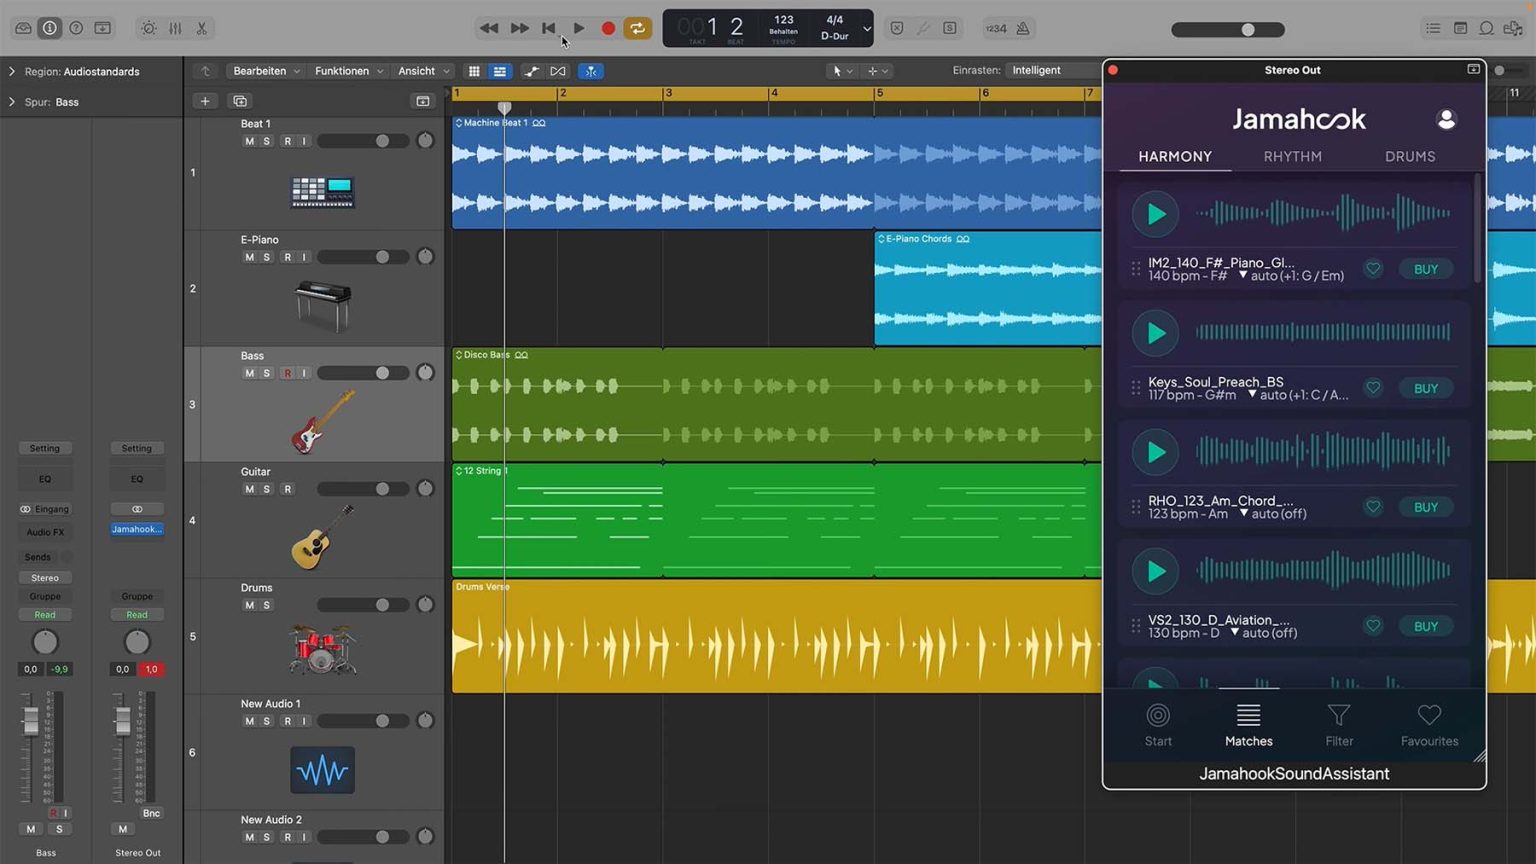Open the Jamahook plugin on Stereo Out channel
The height and width of the screenshot is (864, 1536).
coord(137,529)
